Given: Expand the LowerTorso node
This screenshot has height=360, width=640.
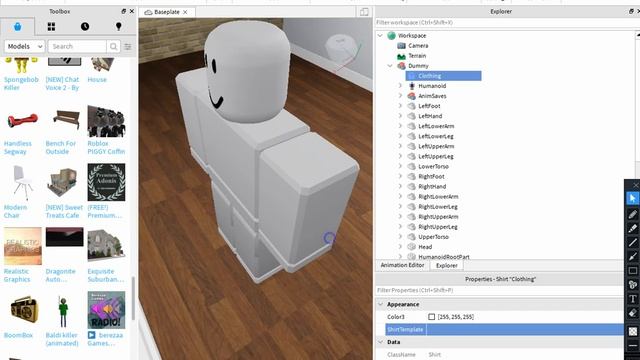Looking at the screenshot, I should 400,166.
